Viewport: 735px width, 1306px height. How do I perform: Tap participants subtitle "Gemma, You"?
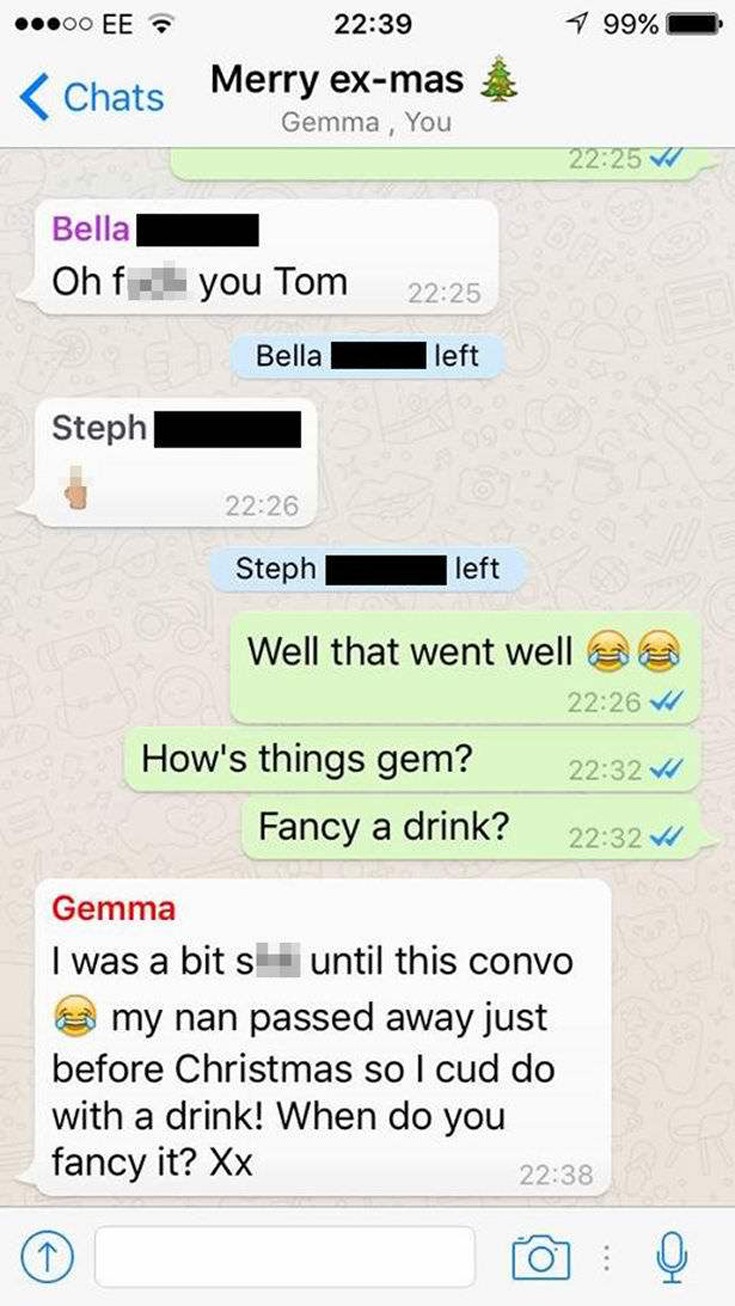pos(367,123)
